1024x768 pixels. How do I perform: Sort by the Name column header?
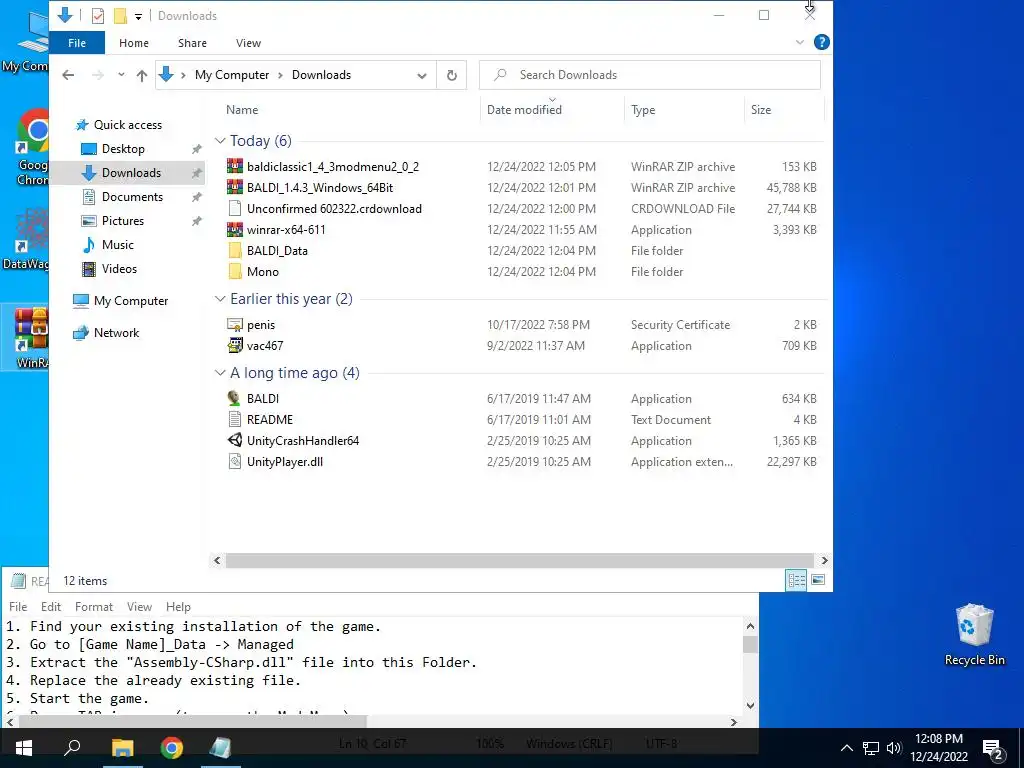(x=242, y=110)
